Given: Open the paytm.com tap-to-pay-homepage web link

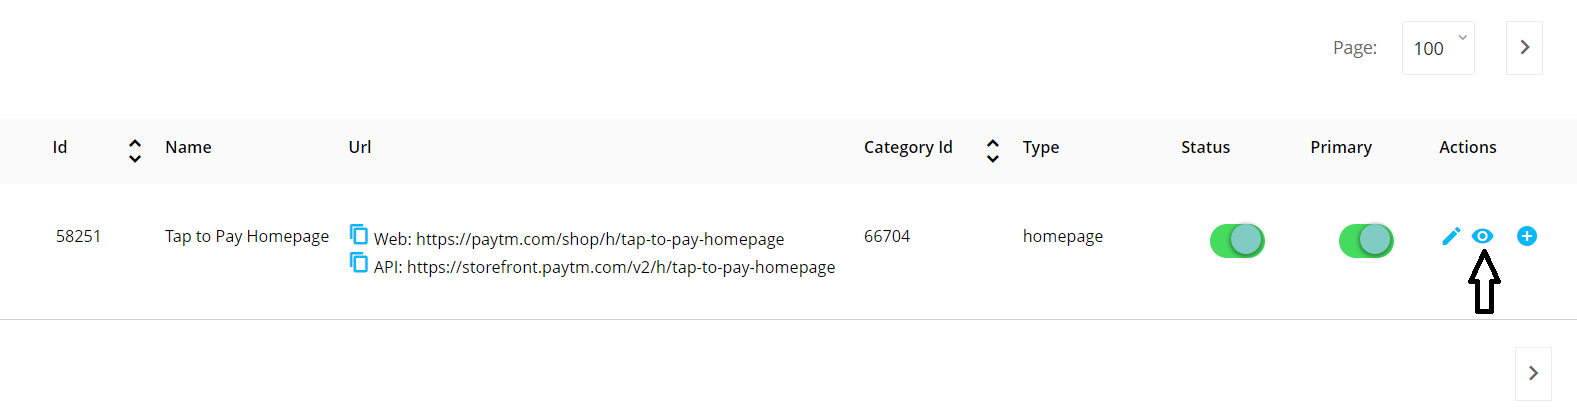Looking at the screenshot, I should click(600, 239).
